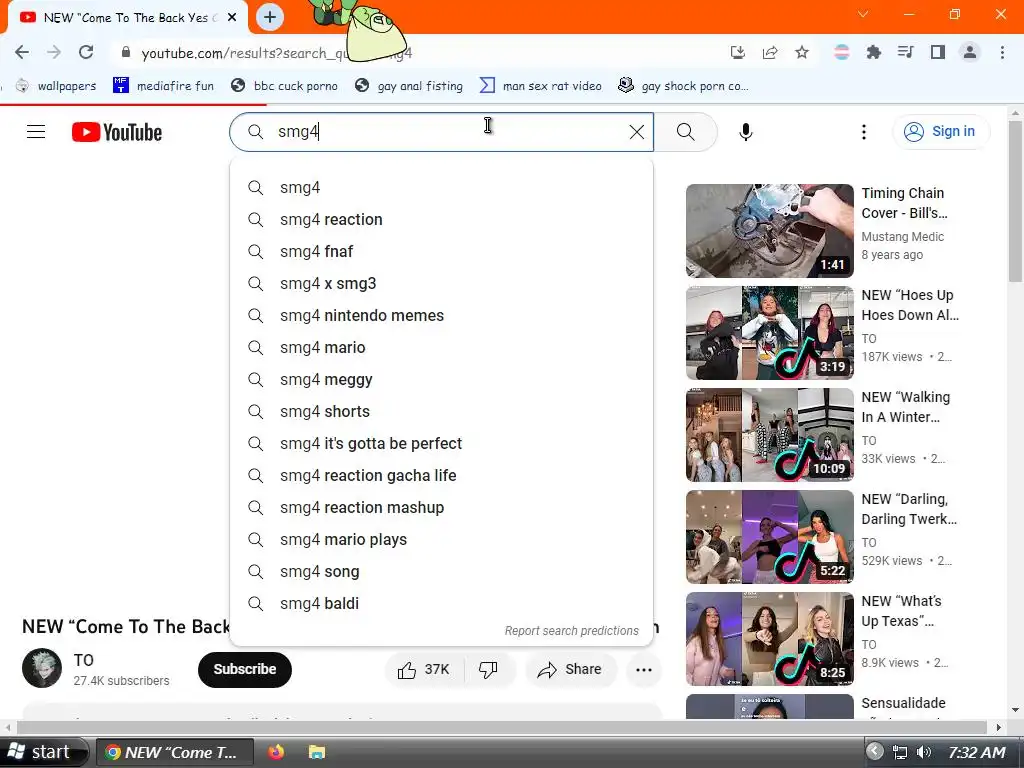Open volume control in system tray

pyautogui.click(x=923, y=752)
